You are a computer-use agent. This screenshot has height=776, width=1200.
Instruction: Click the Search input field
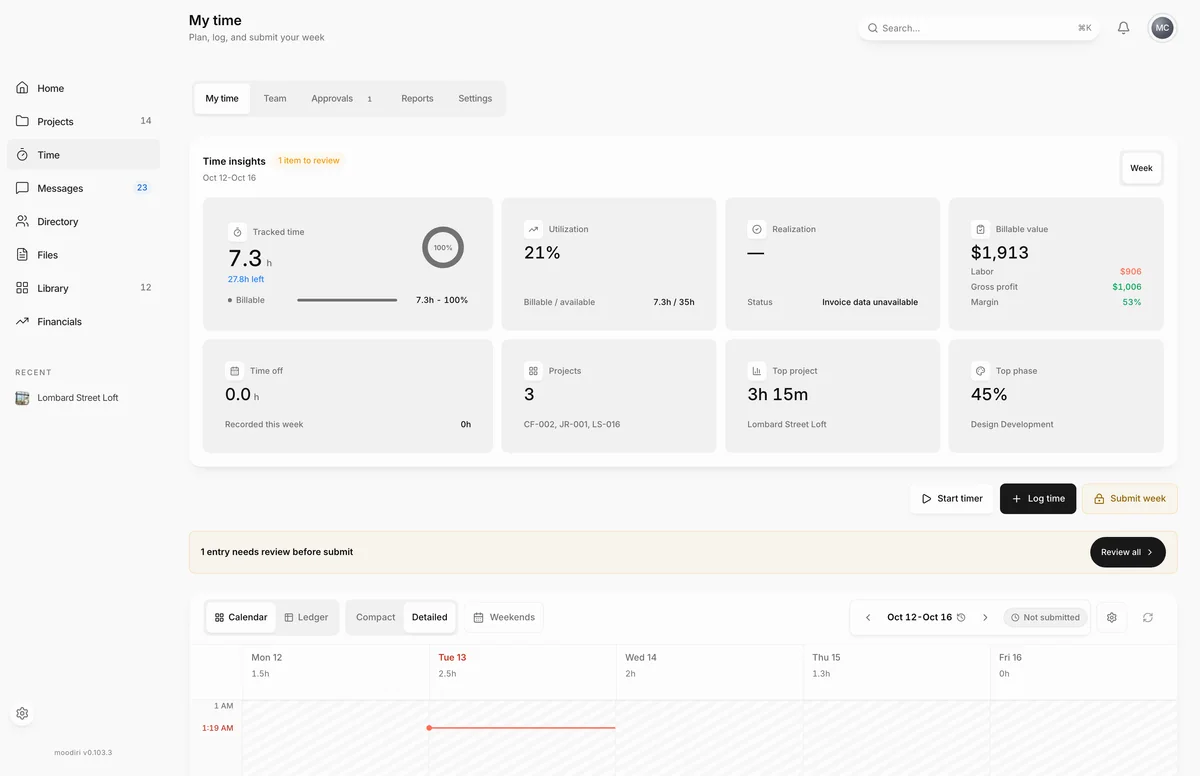[979, 28]
